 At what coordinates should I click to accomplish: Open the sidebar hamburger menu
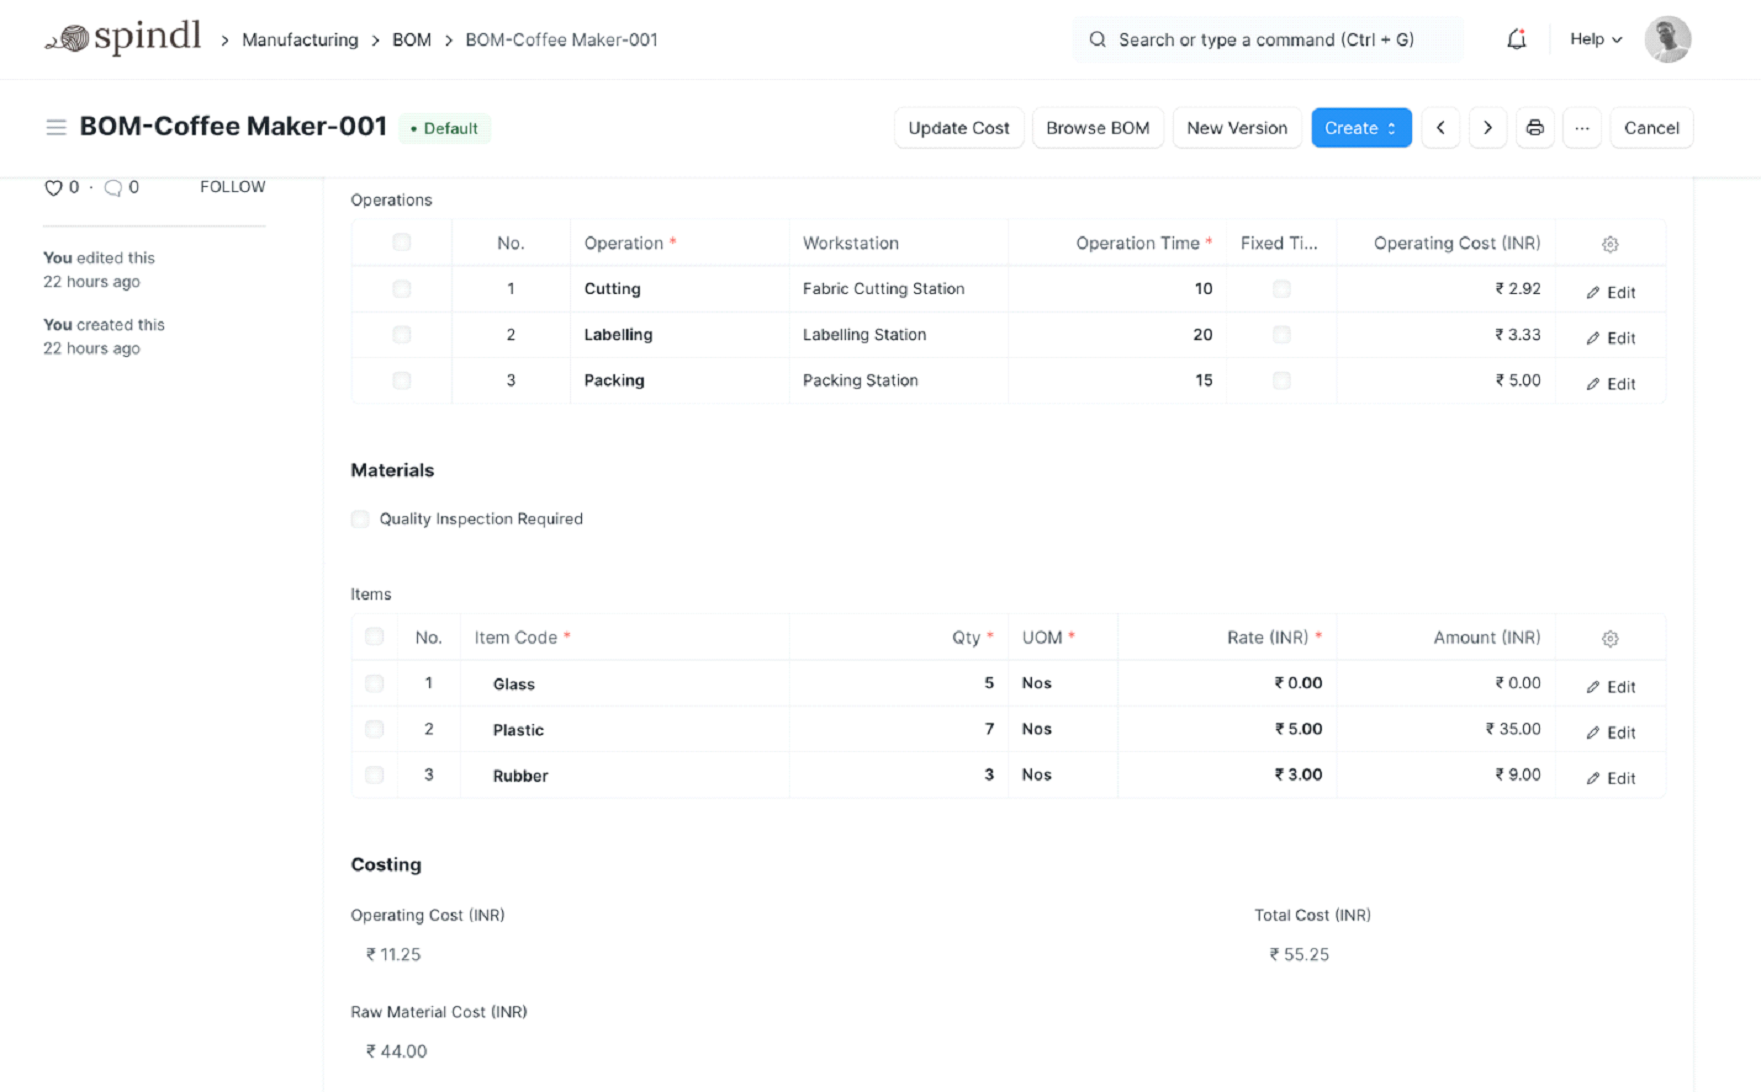(56, 127)
